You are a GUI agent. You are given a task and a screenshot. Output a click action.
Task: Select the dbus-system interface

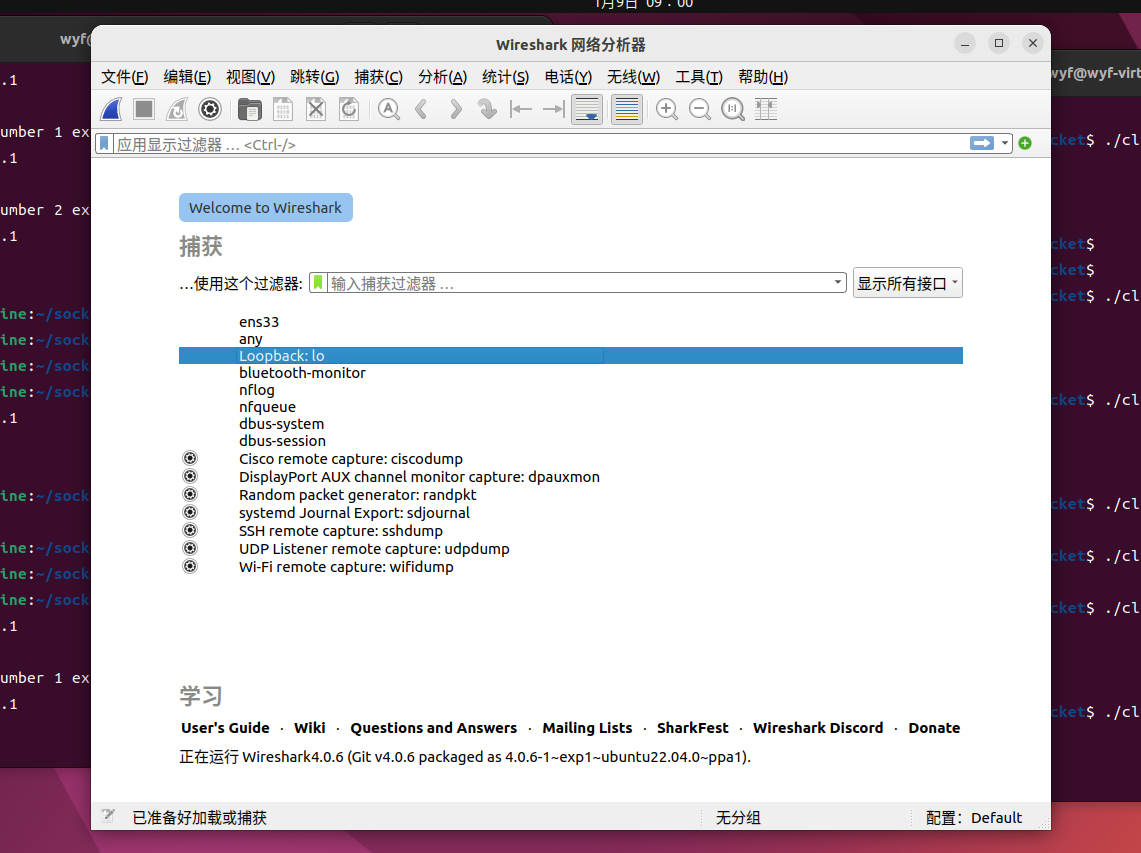[570, 424]
